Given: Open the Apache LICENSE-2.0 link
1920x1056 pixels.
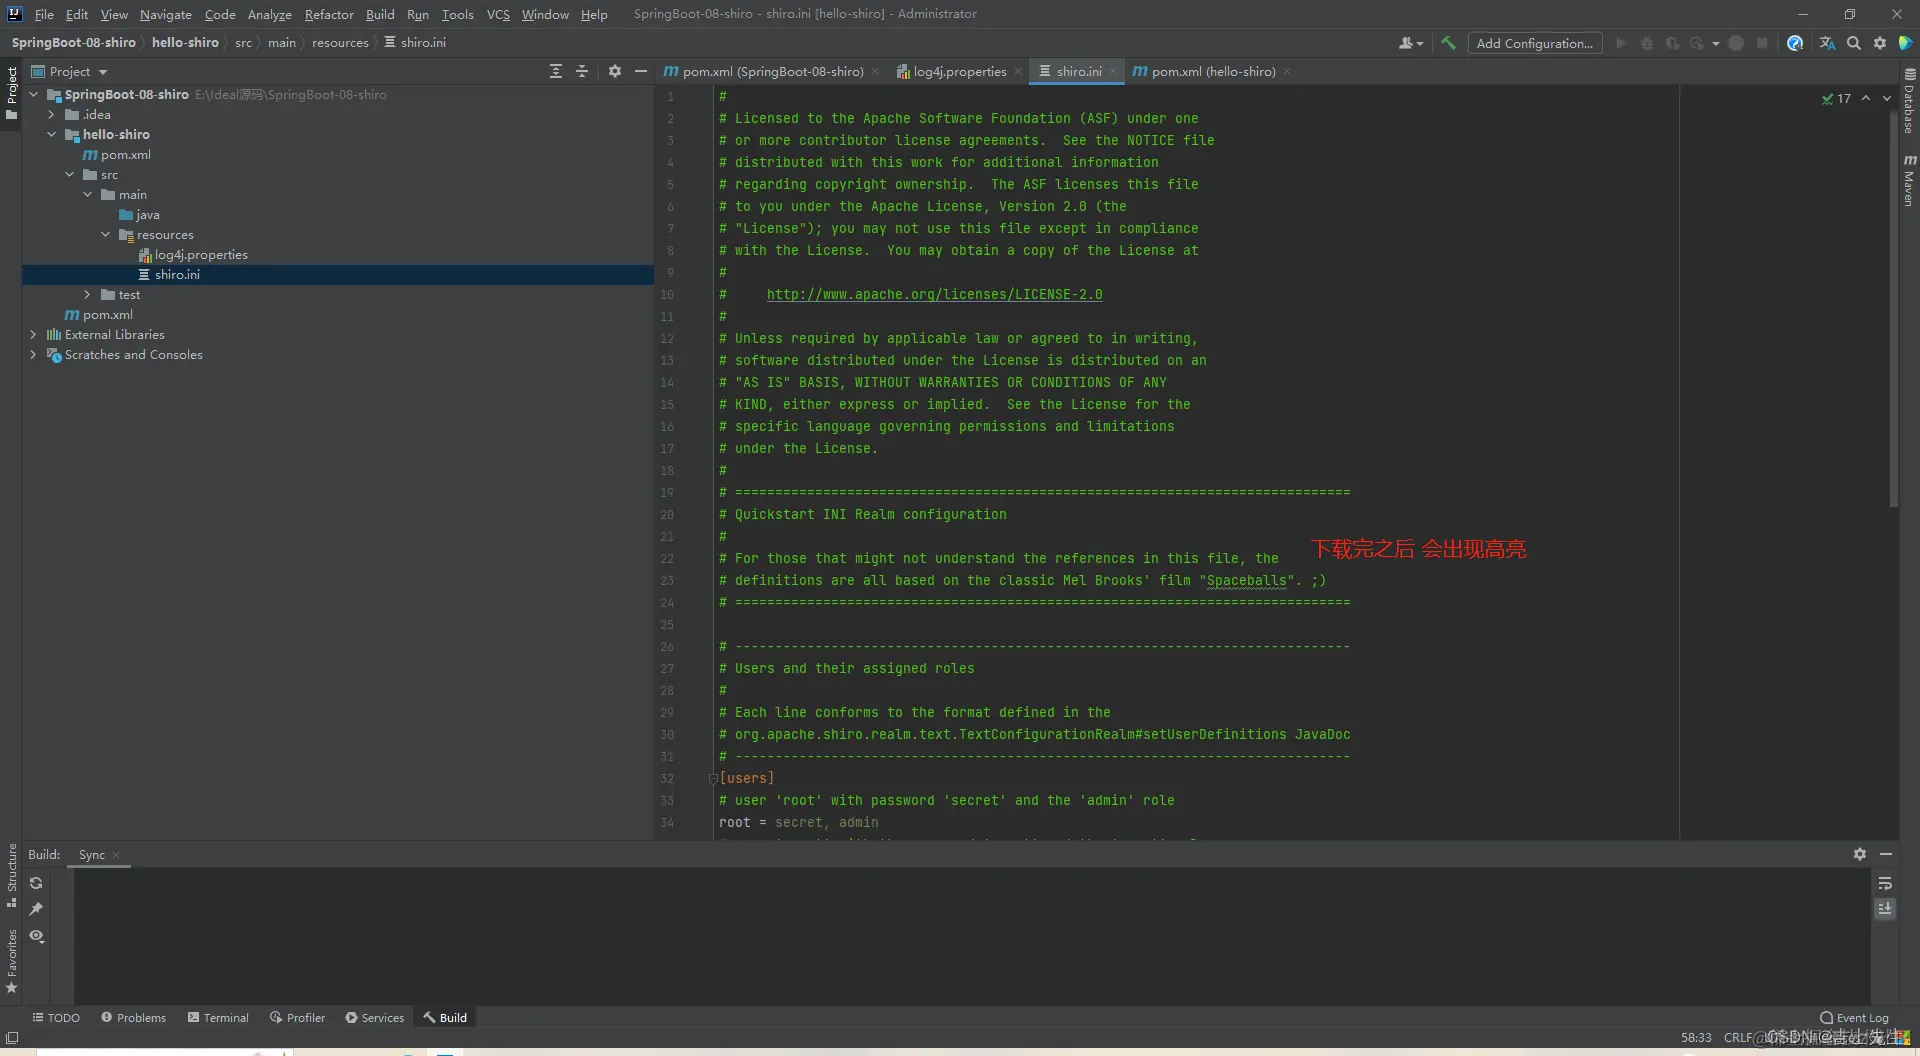Looking at the screenshot, I should (x=934, y=294).
